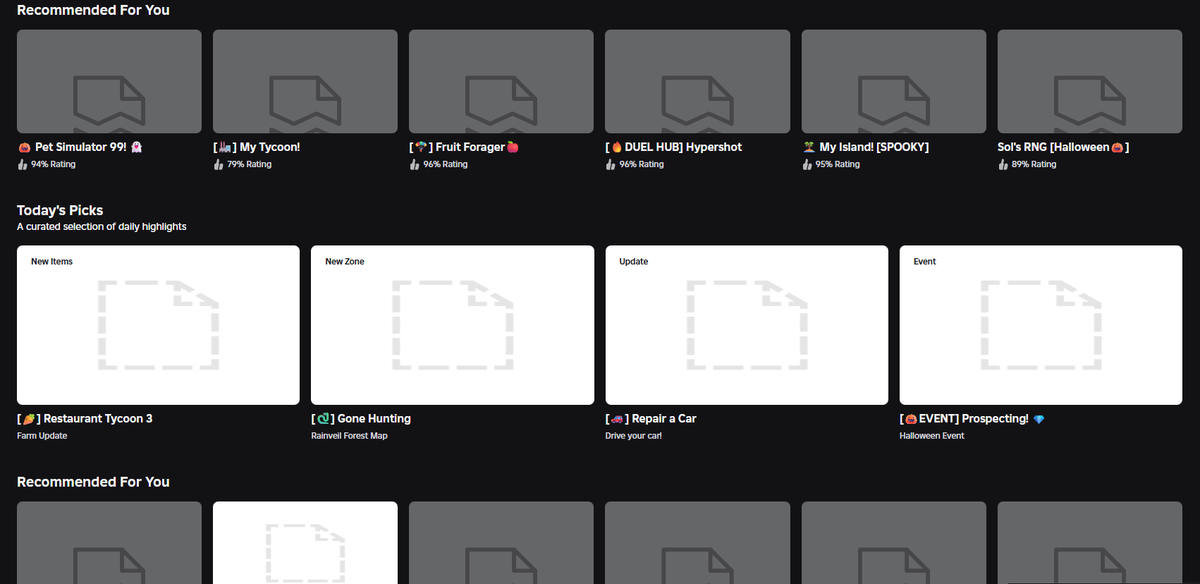Open the New Zone card for Gone Hunting

click(452, 325)
